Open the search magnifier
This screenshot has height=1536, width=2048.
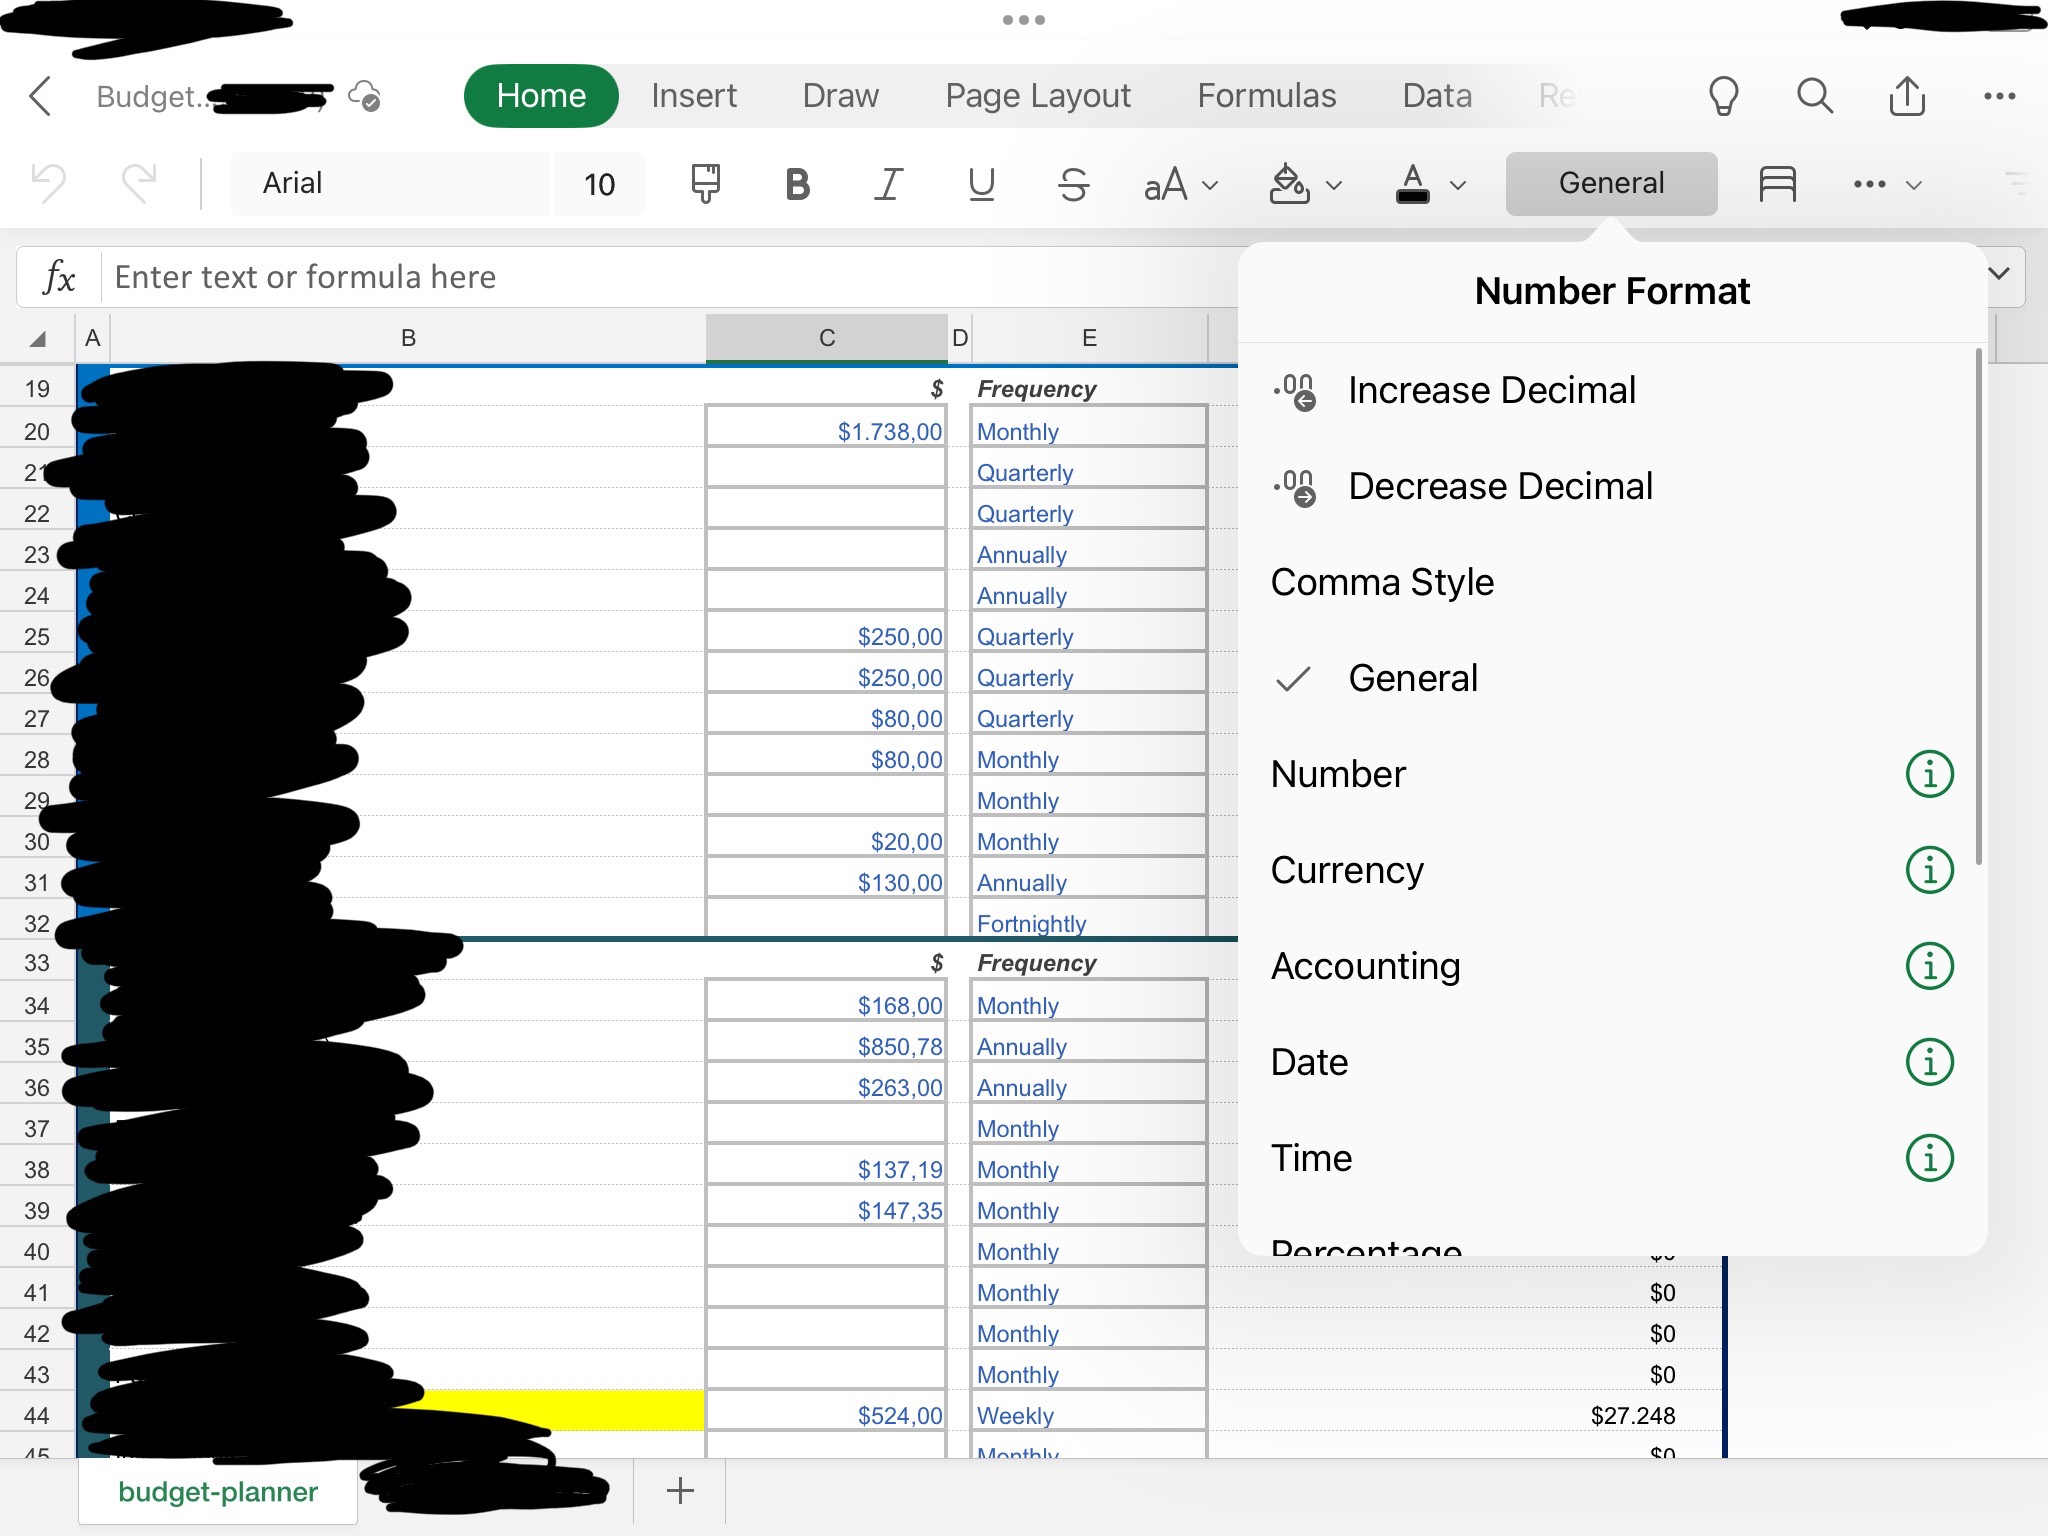click(1814, 96)
